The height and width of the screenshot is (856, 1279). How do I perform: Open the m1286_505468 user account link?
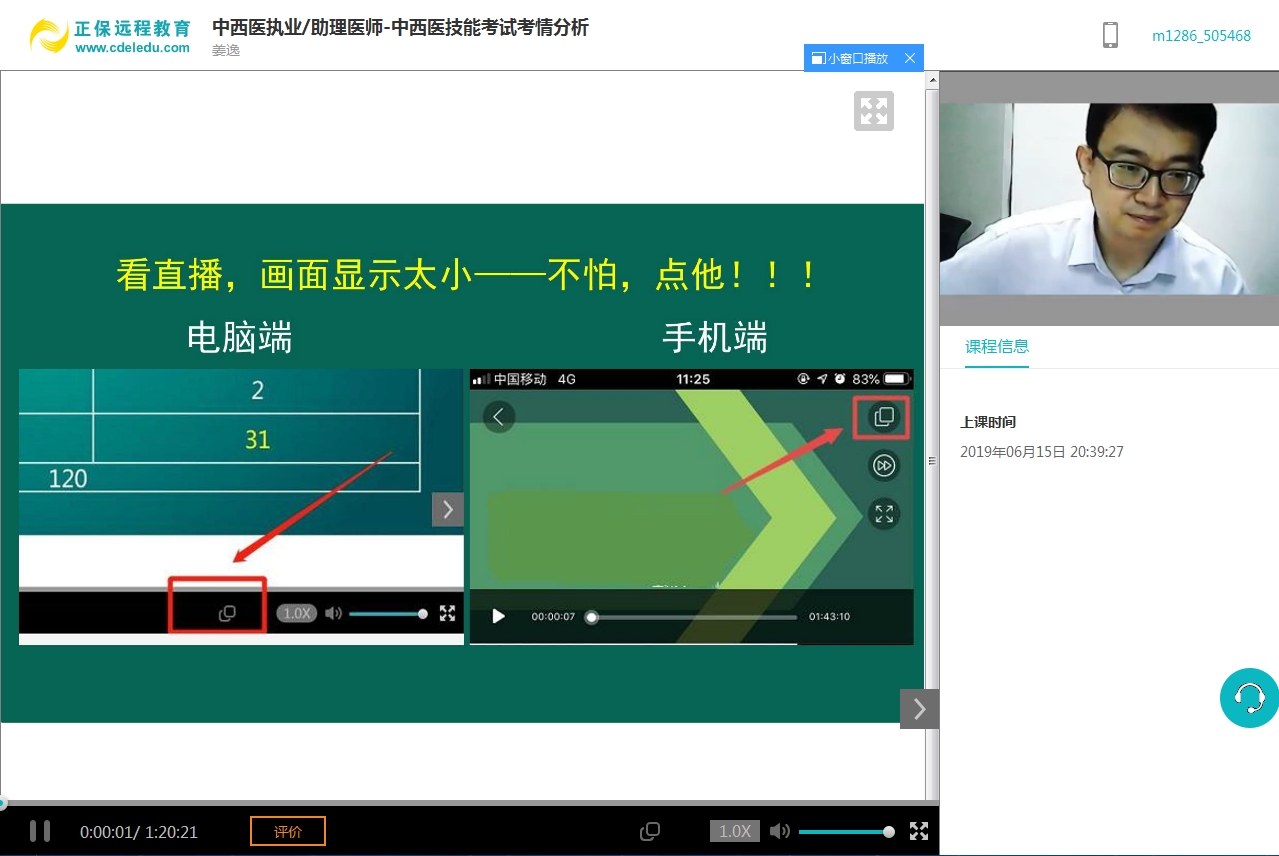[x=1201, y=36]
